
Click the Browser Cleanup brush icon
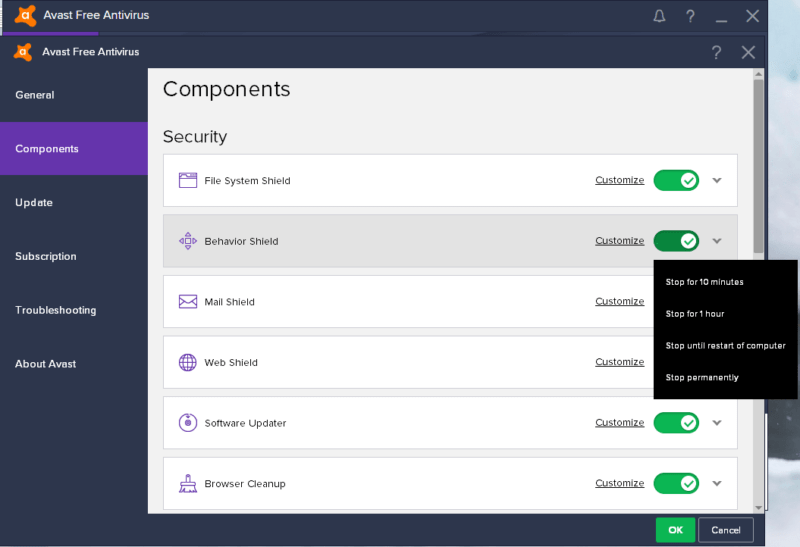coord(188,483)
